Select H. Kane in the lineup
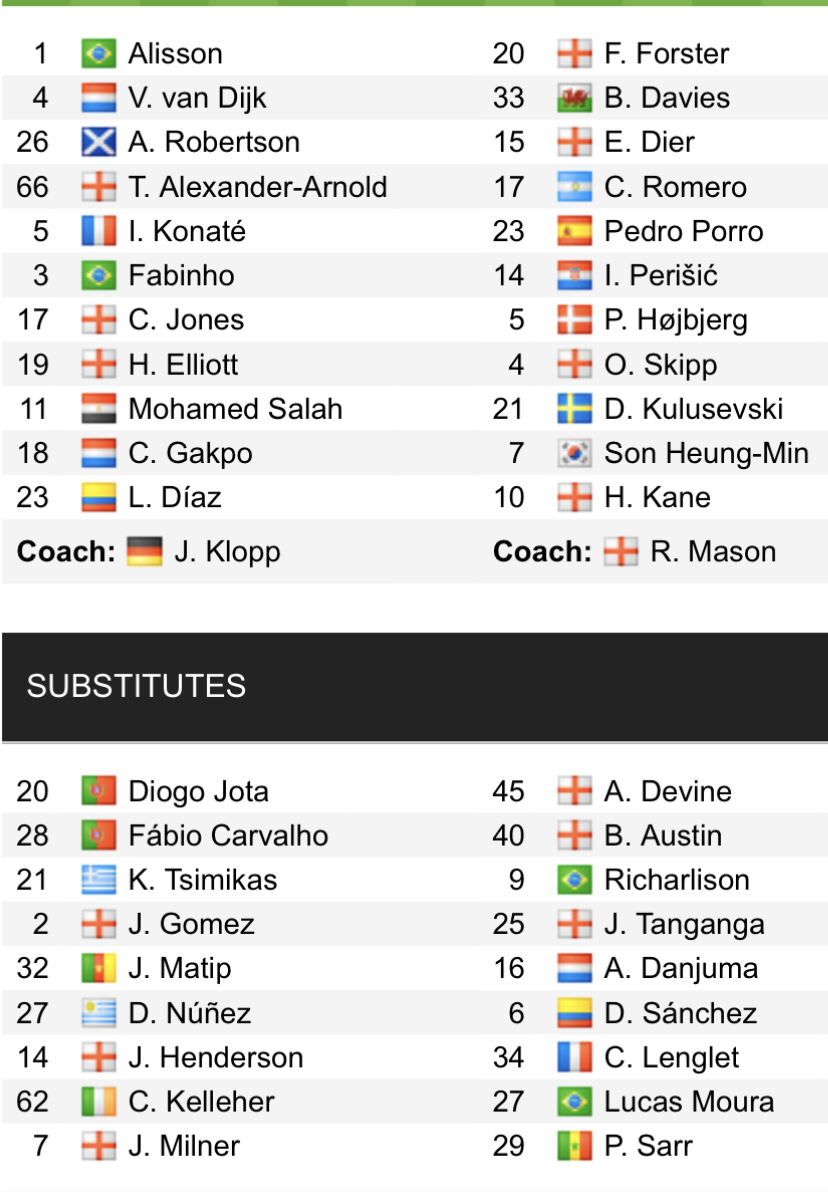The height and width of the screenshot is (1192, 828). pos(657,497)
